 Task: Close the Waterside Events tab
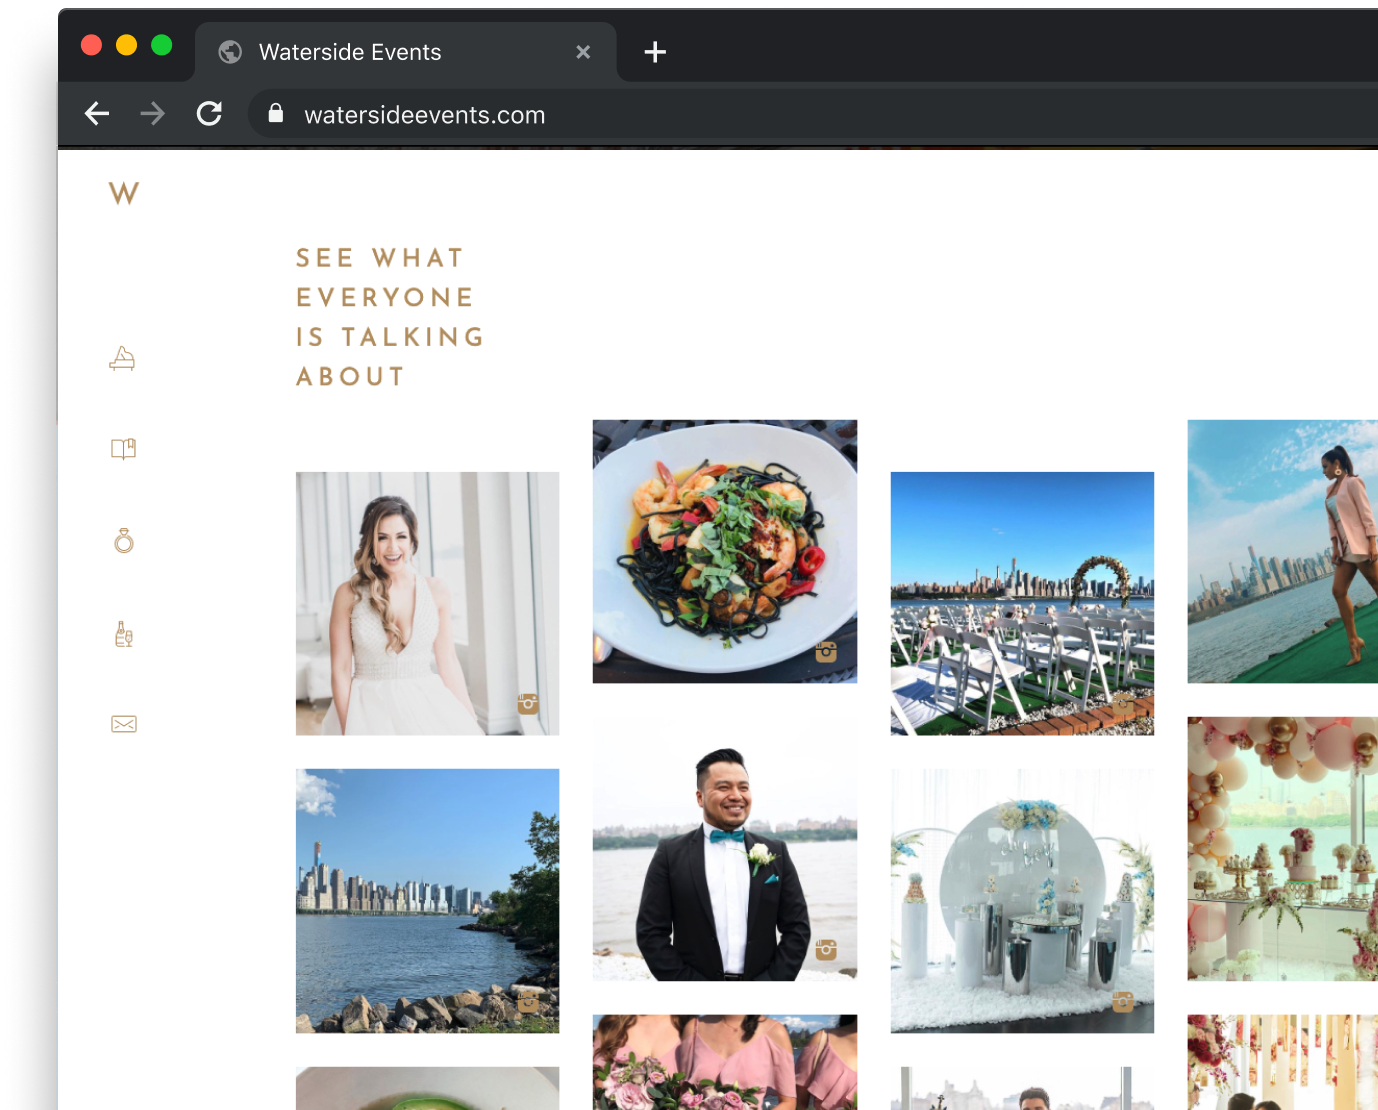pos(583,52)
